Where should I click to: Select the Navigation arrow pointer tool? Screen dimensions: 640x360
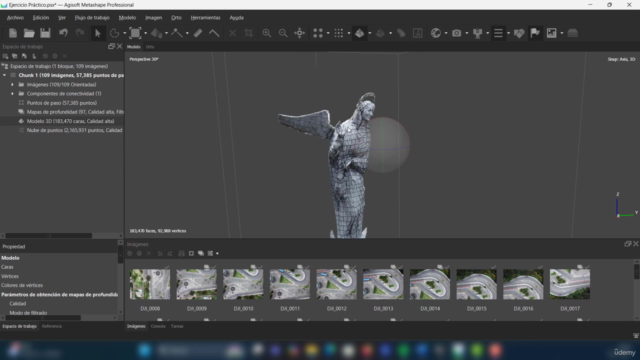(98, 33)
